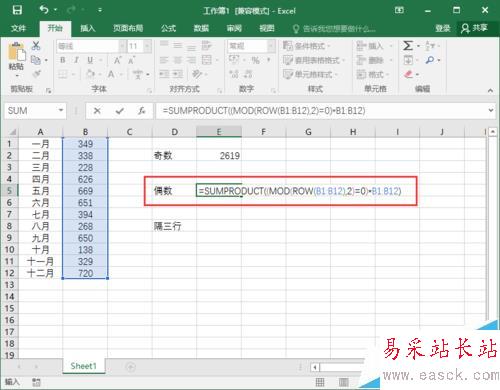Switch to the 公式 (Formulas) ribbon tab
This screenshot has height=390, width=500.
coord(168,28)
